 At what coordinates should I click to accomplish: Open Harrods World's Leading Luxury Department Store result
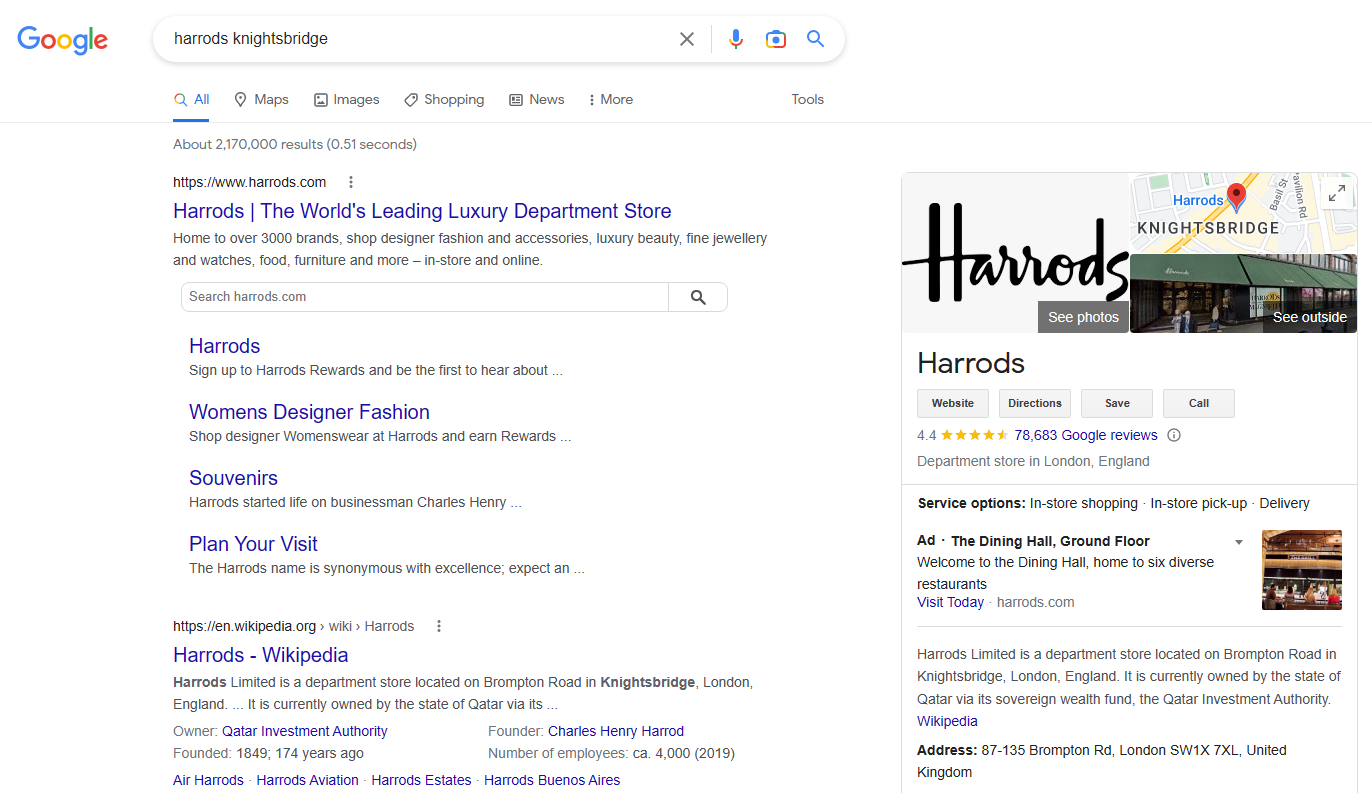[422, 211]
